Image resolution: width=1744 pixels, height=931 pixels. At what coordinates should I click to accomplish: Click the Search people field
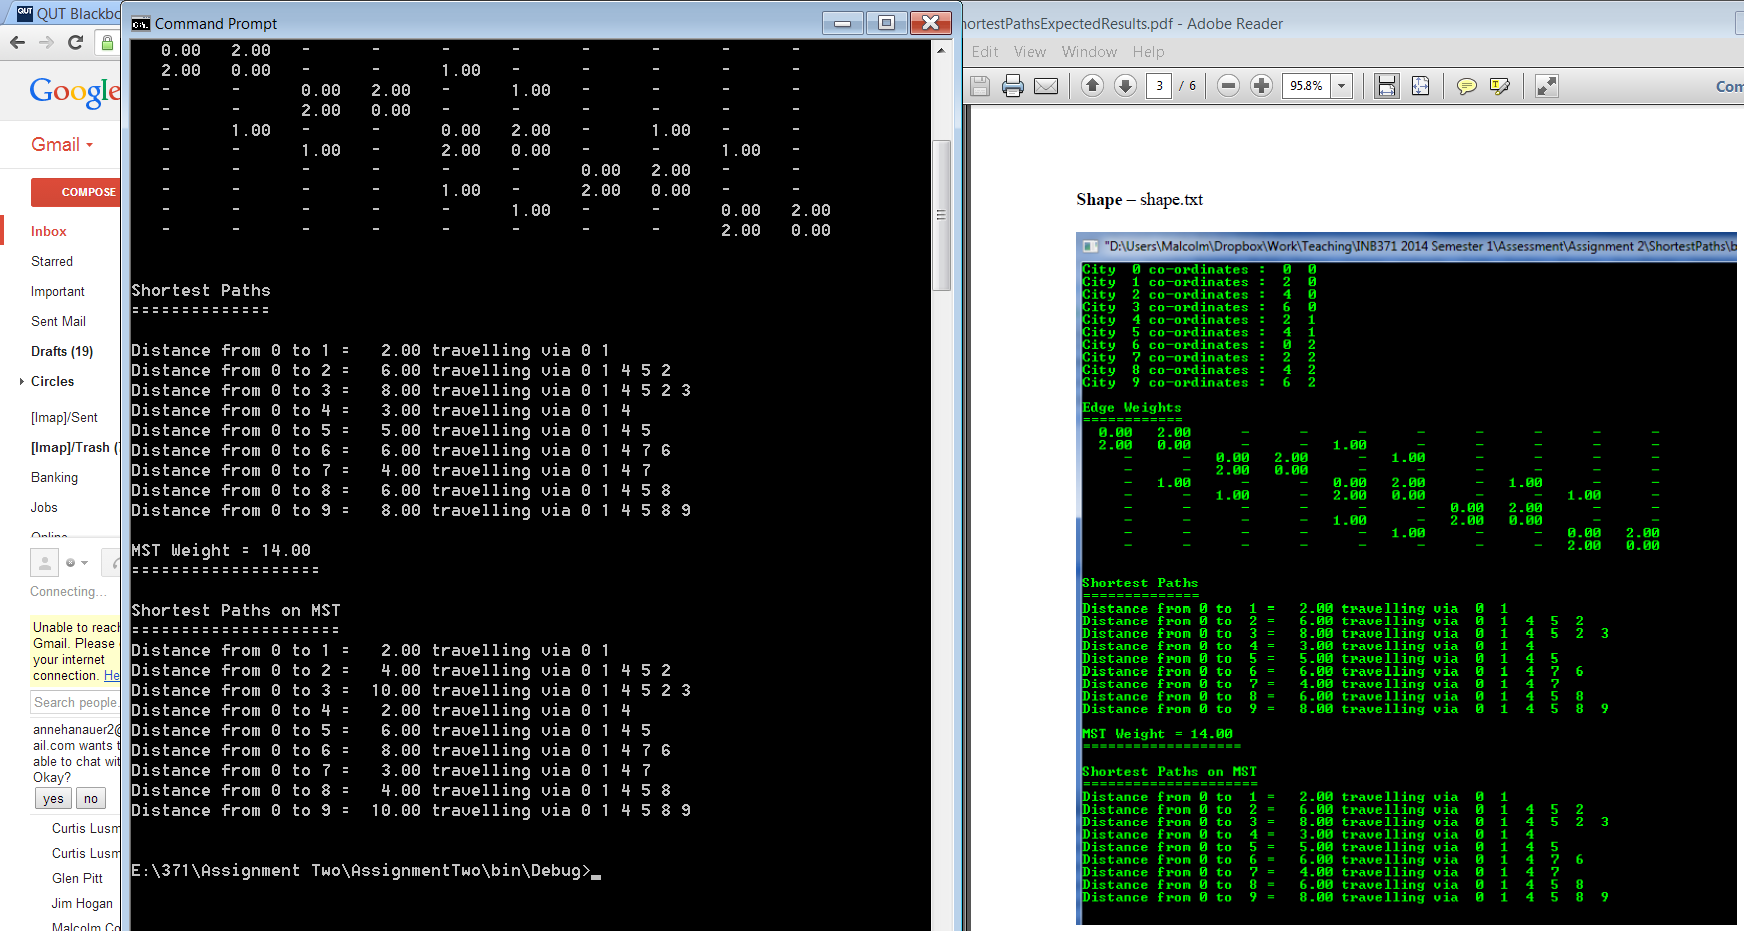[x=75, y=702]
